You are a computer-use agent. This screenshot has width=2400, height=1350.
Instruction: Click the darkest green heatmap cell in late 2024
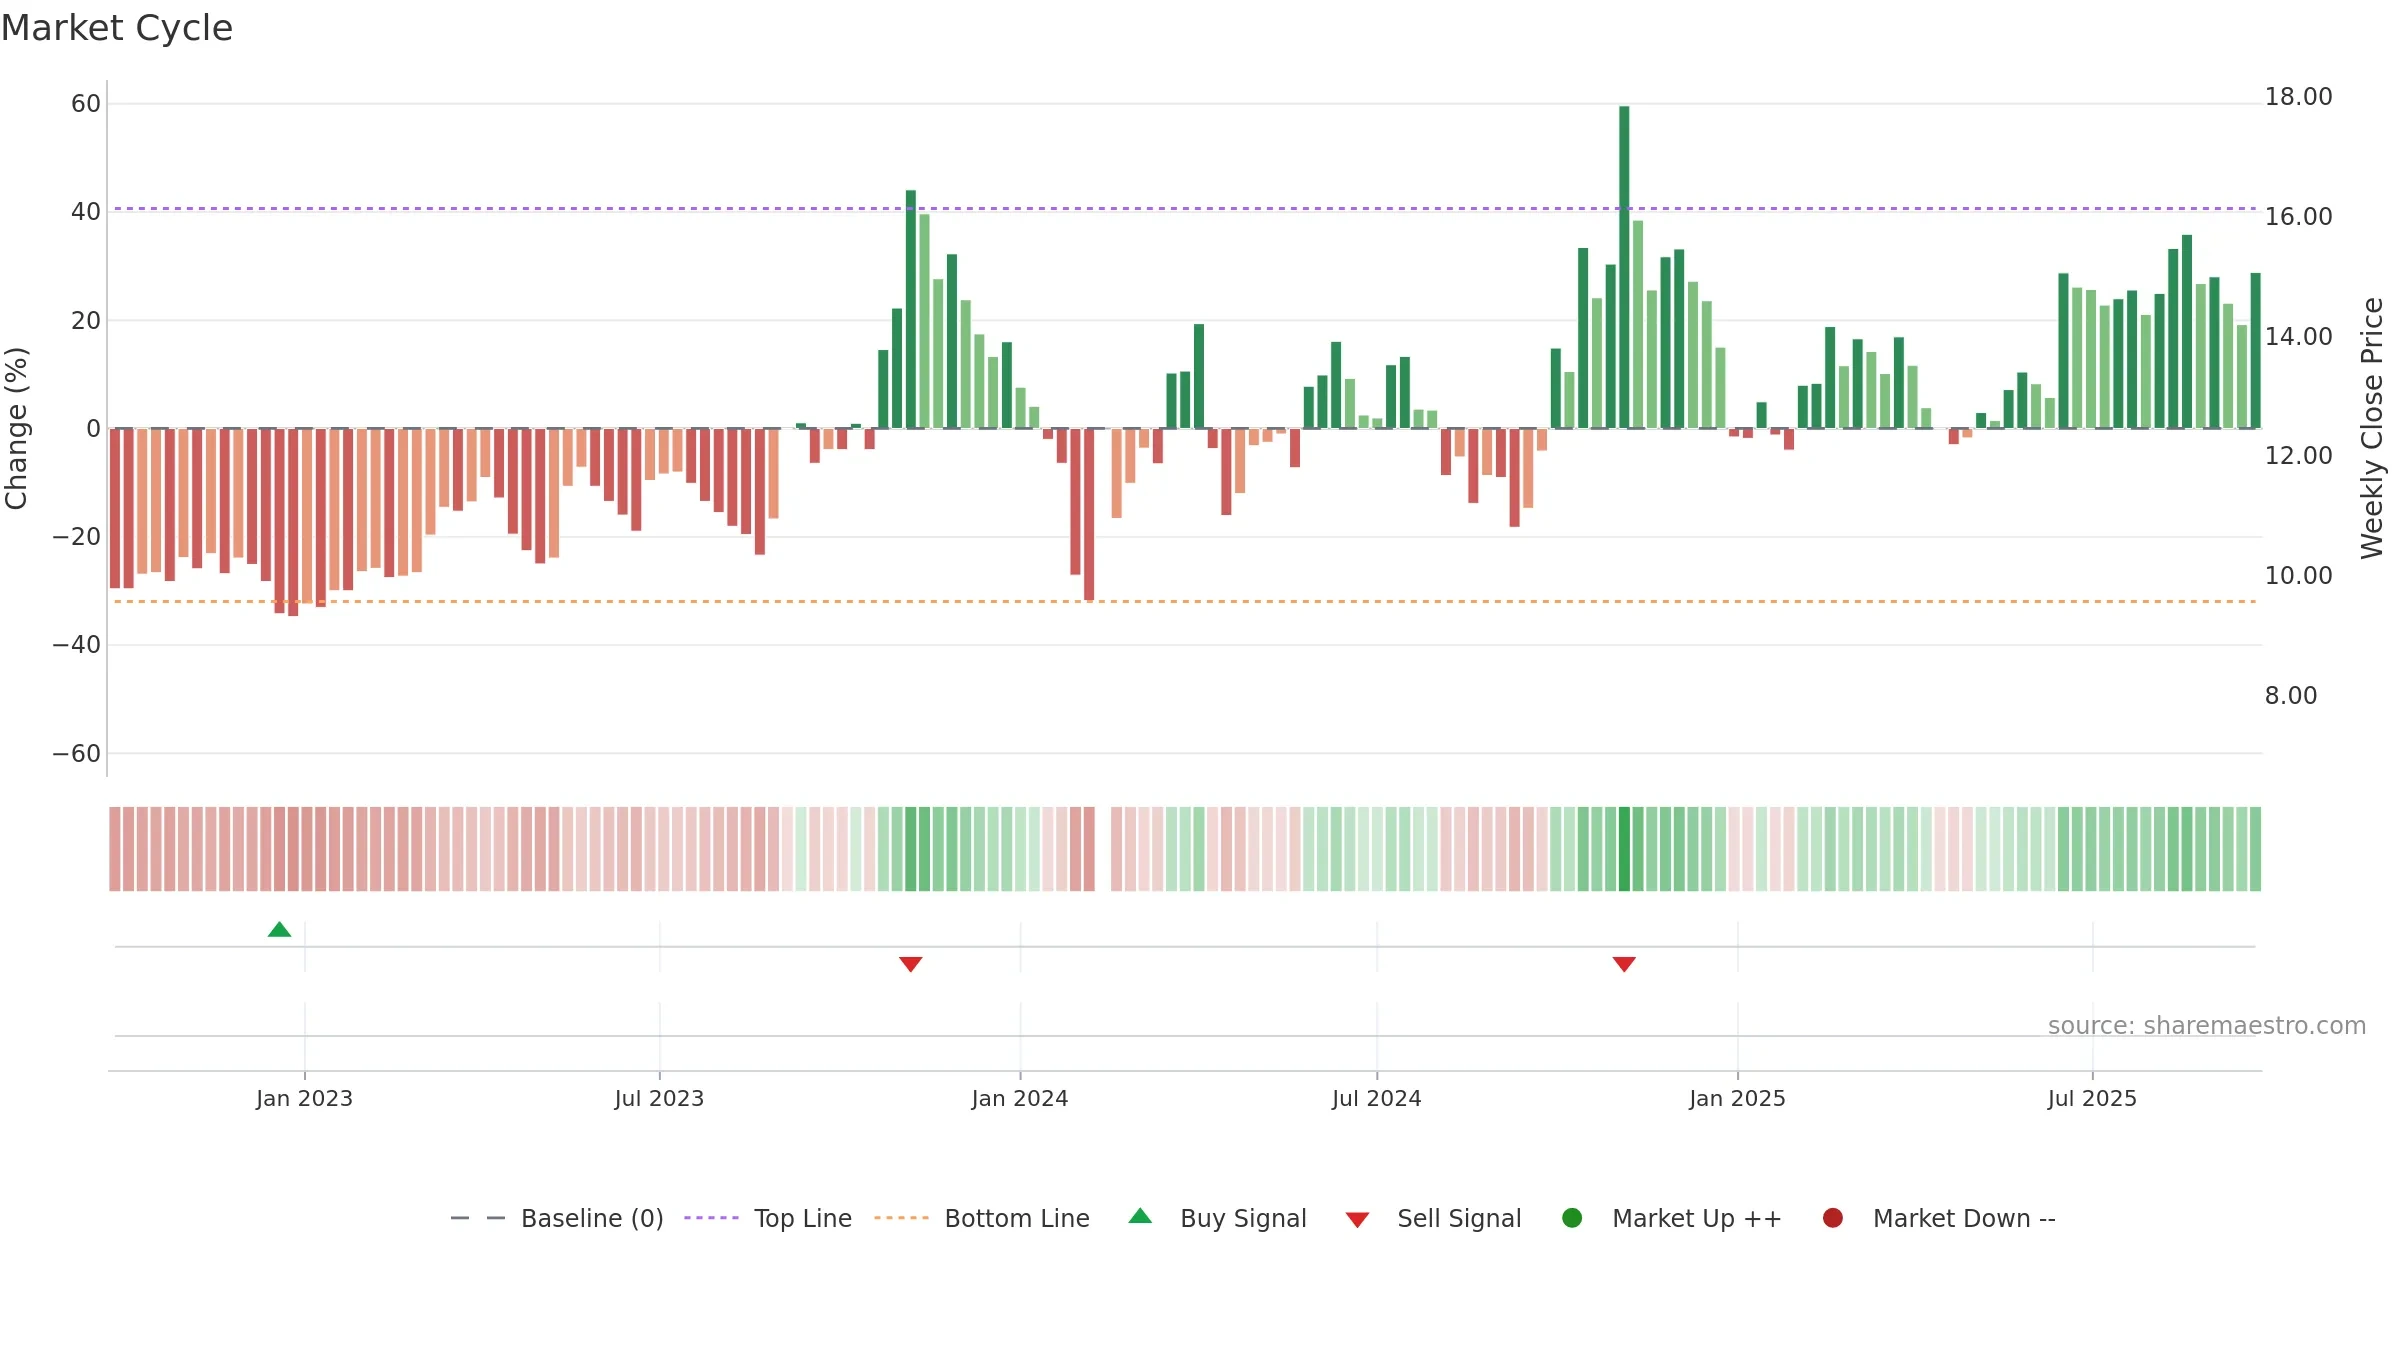click(1624, 849)
